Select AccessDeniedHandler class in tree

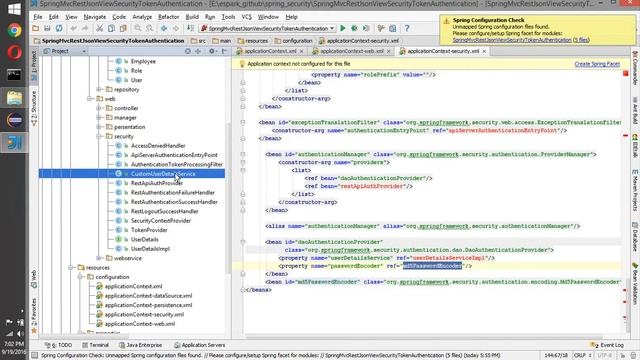pos(158,146)
